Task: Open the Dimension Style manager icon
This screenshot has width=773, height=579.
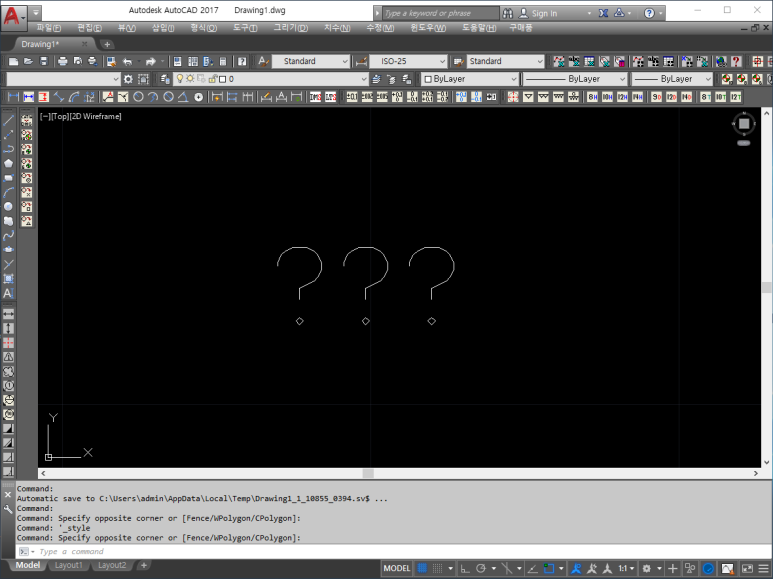Action: click(x=361, y=61)
